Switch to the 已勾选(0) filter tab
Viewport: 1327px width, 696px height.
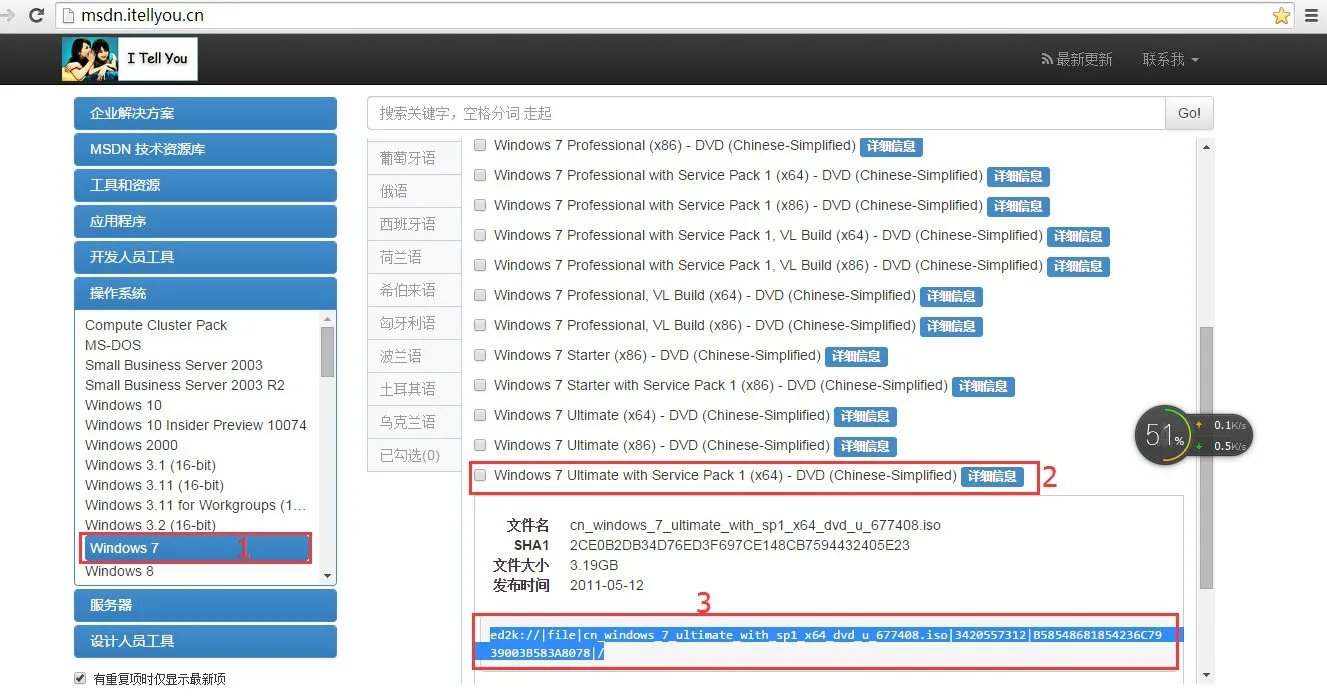(x=414, y=454)
